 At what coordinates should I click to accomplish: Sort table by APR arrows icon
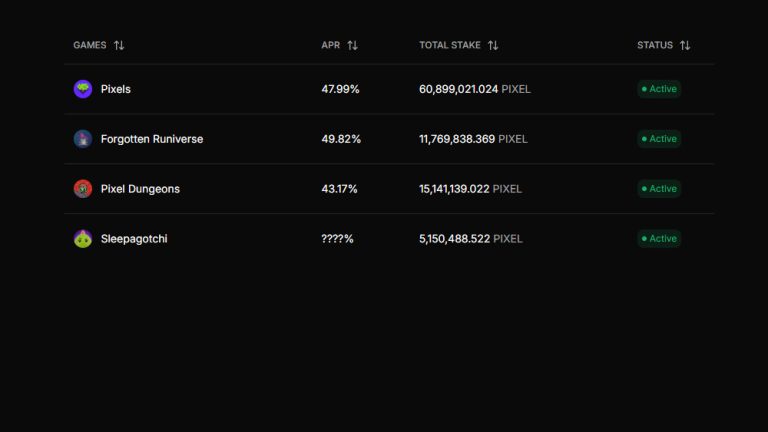coord(352,45)
